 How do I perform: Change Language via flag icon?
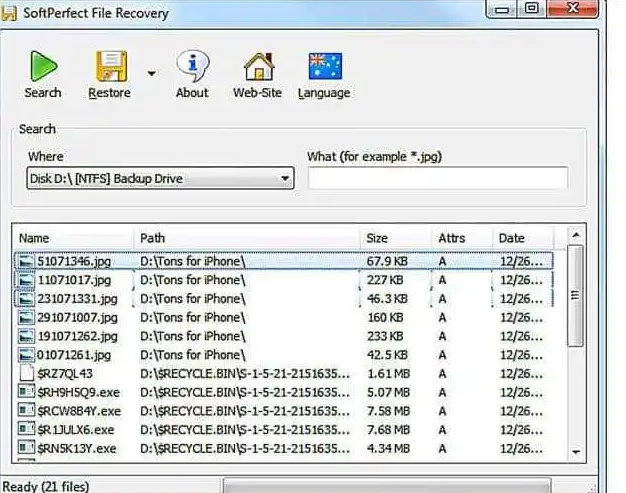coord(325,66)
